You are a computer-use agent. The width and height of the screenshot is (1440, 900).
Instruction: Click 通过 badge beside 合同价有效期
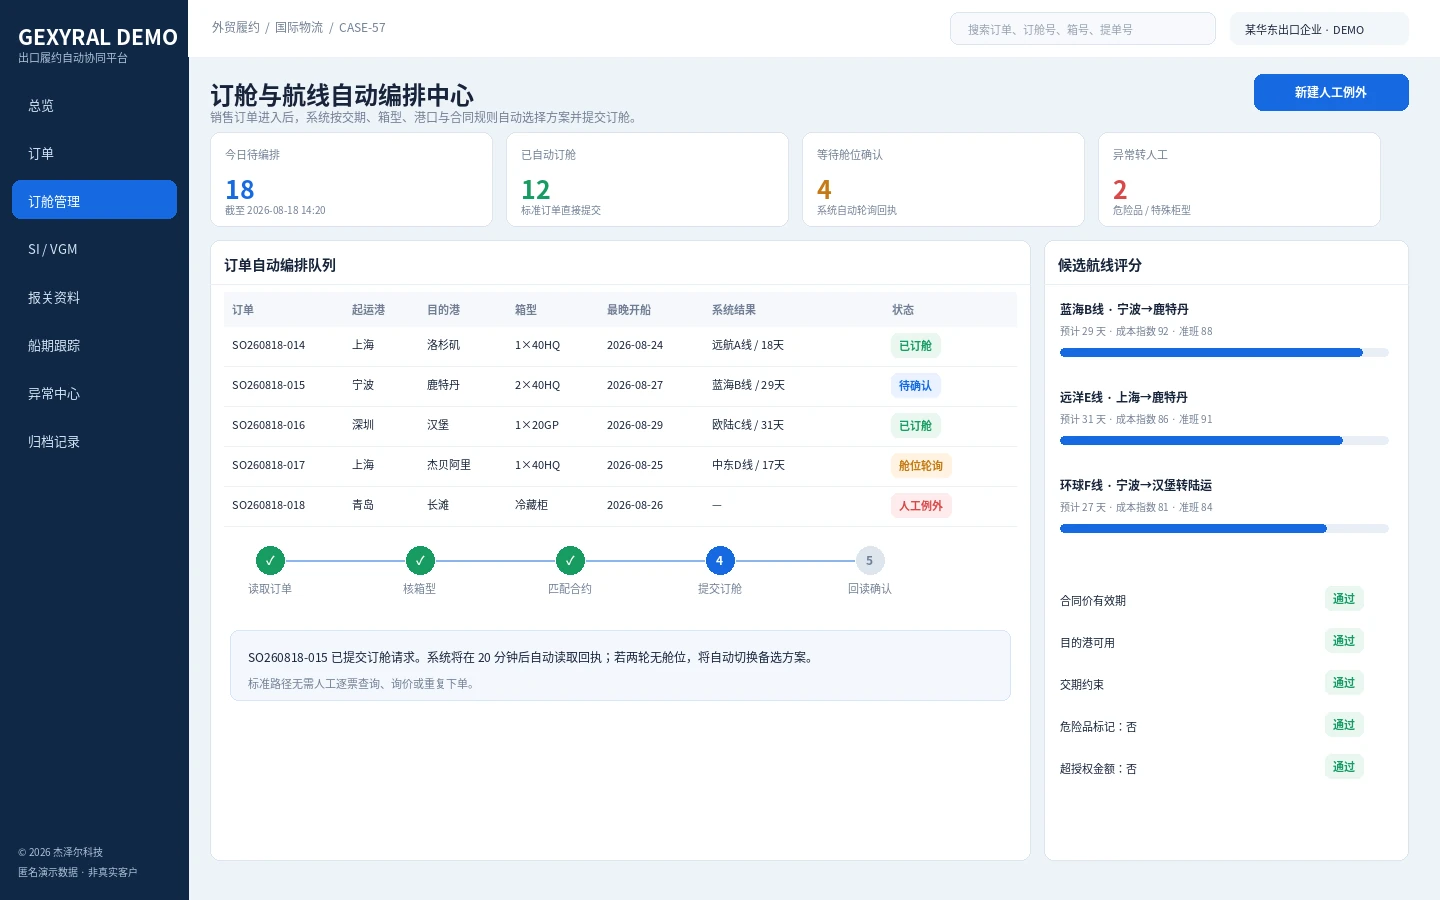[x=1344, y=599]
